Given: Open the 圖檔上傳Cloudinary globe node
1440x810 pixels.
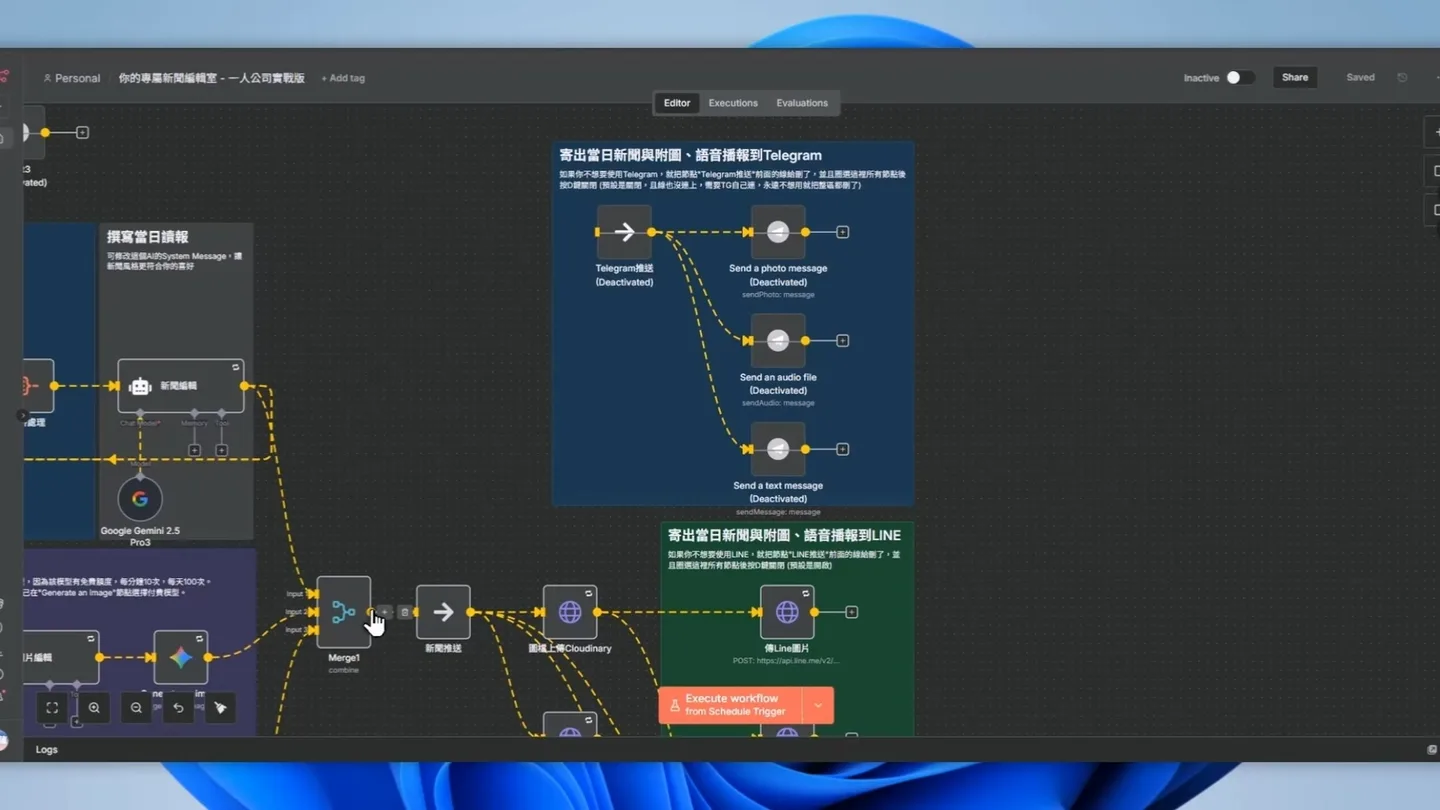Looking at the screenshot, I should coord(570,612).
